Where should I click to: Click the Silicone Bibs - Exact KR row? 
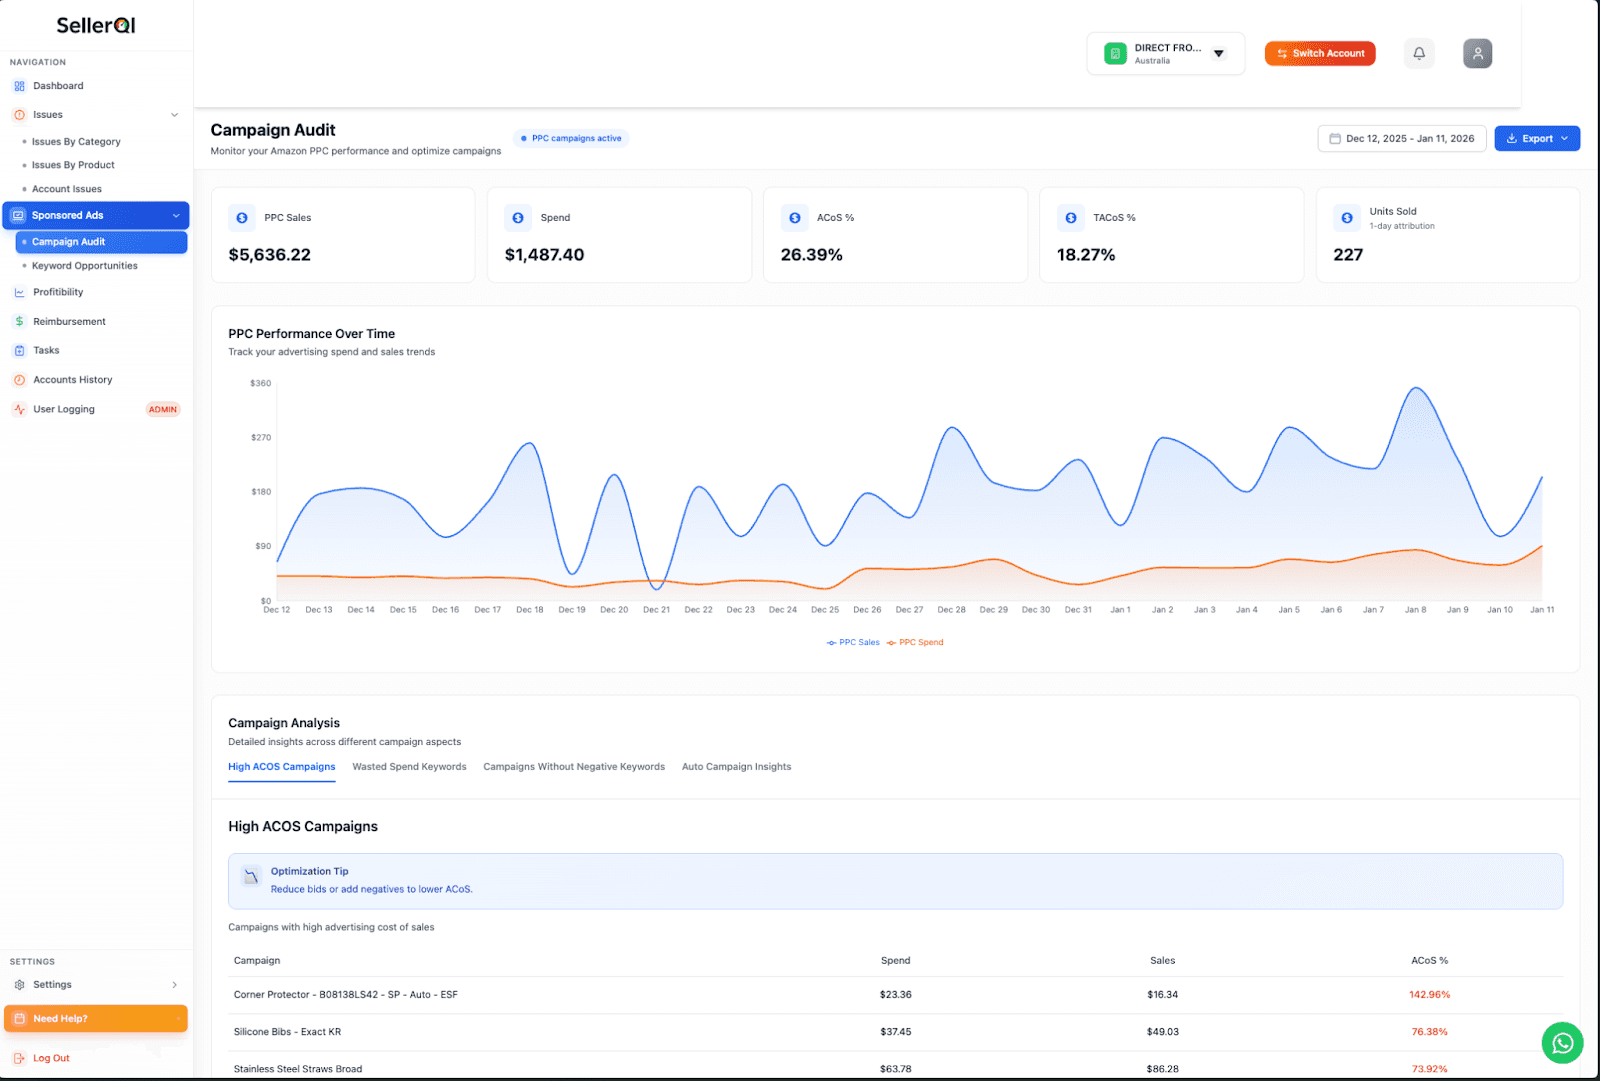[896, 1032]
